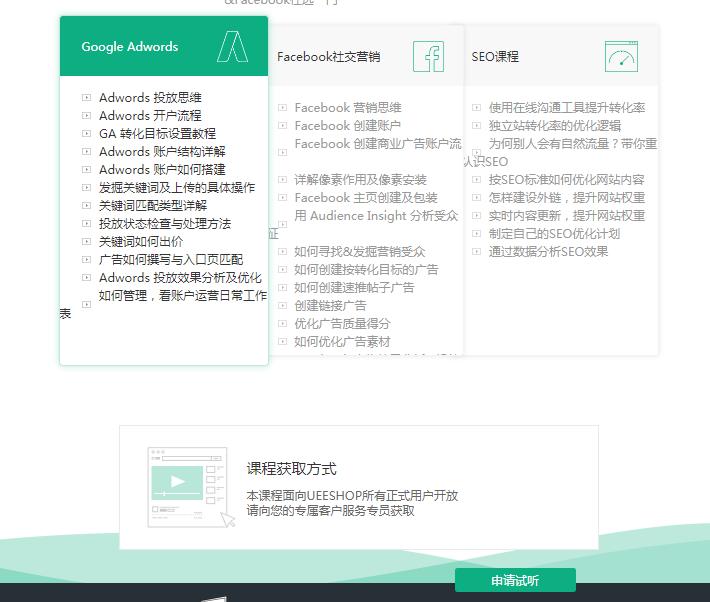
Task: Click play icon beside 发掘关键词及上传的具体操作
Action: coord(86,188)
